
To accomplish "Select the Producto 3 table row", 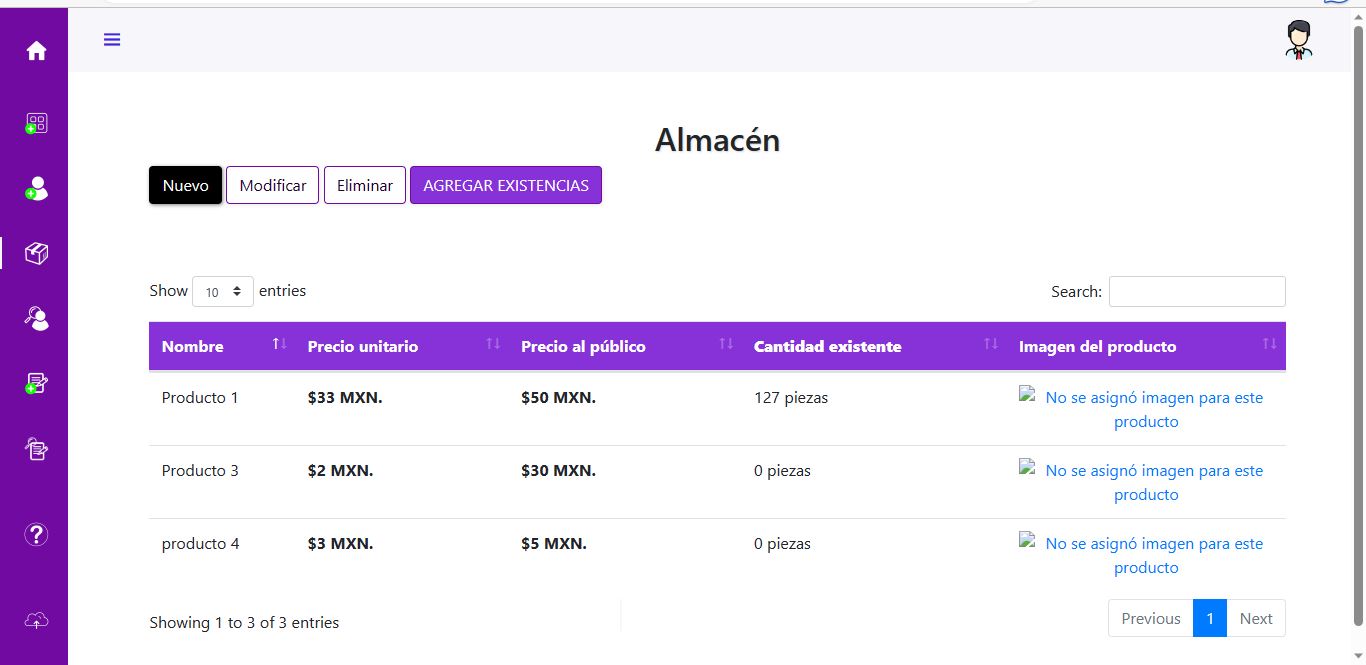I will (200, 471).
